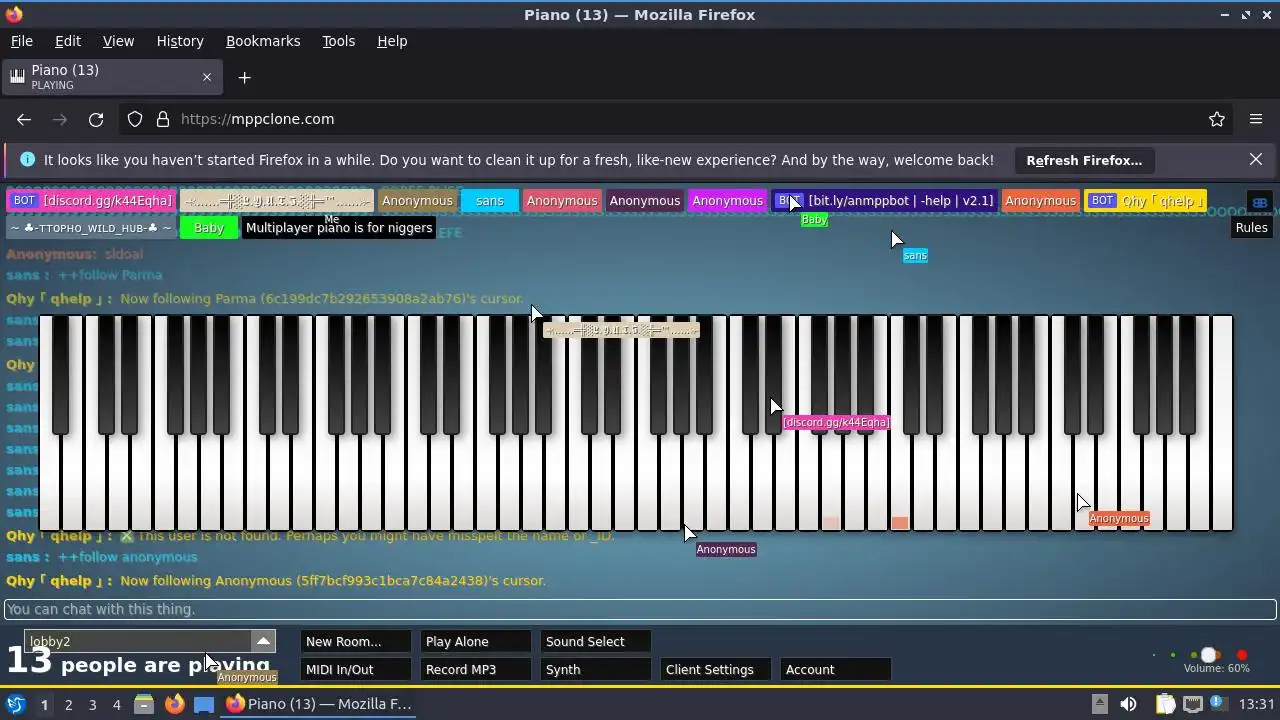Switch to workspace 3
The width and height of the screenshot is (1280, 720).
click(x=92, y=704)
